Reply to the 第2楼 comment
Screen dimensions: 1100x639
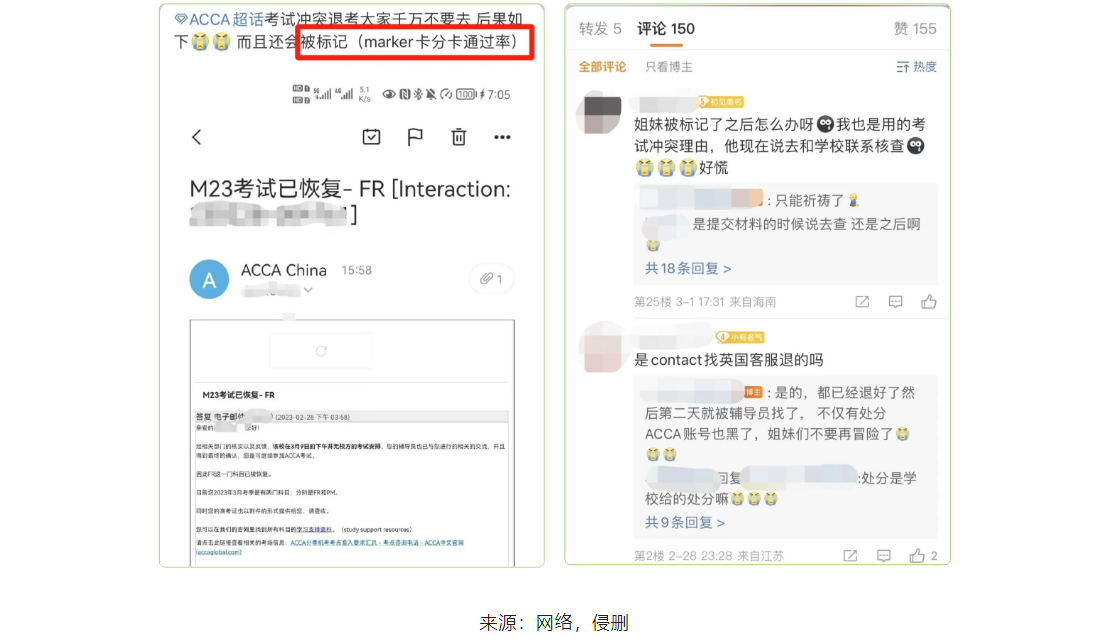point(884,556)
